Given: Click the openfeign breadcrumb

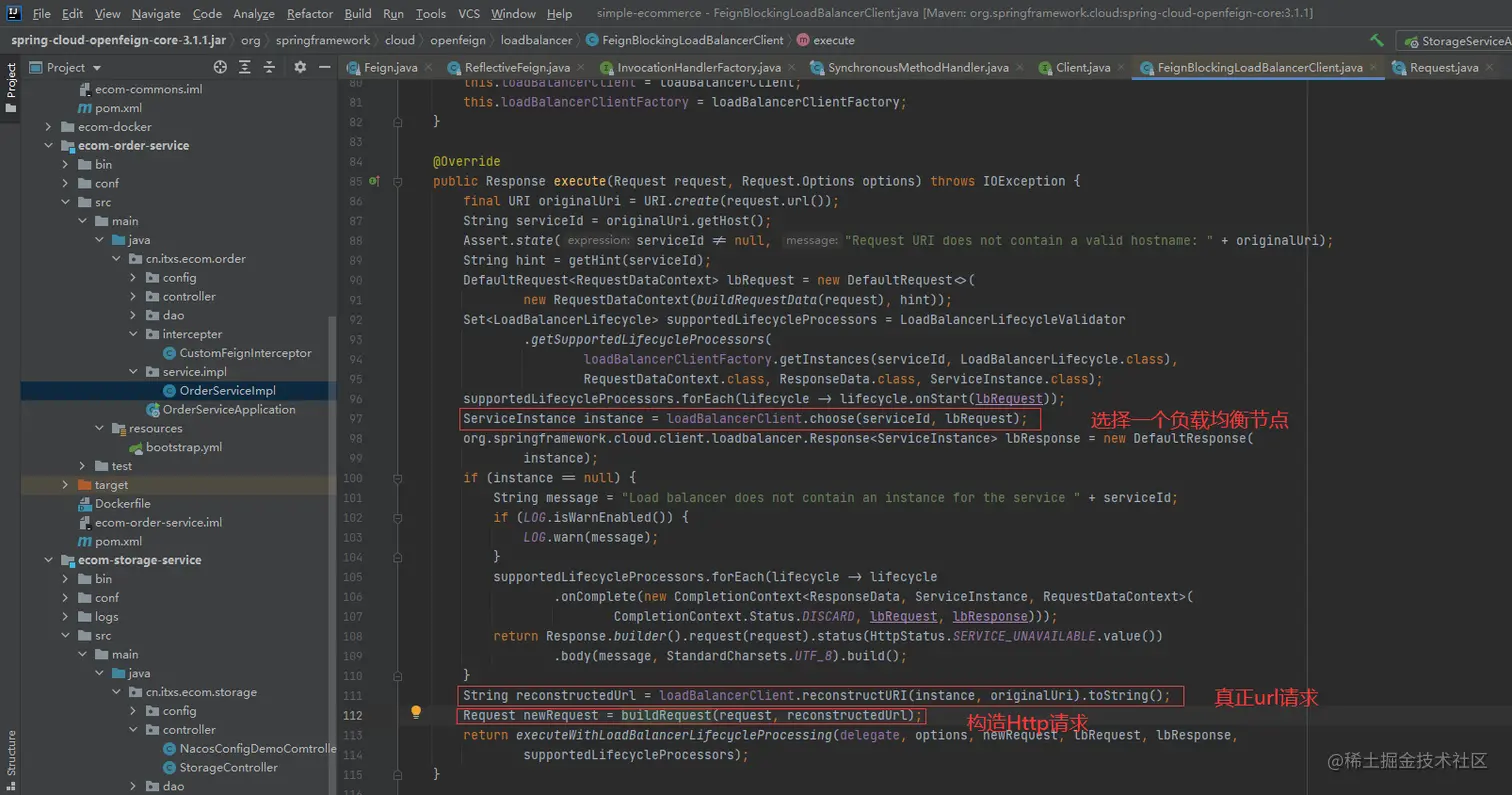Looking at the screenshot, I should 457,41.
